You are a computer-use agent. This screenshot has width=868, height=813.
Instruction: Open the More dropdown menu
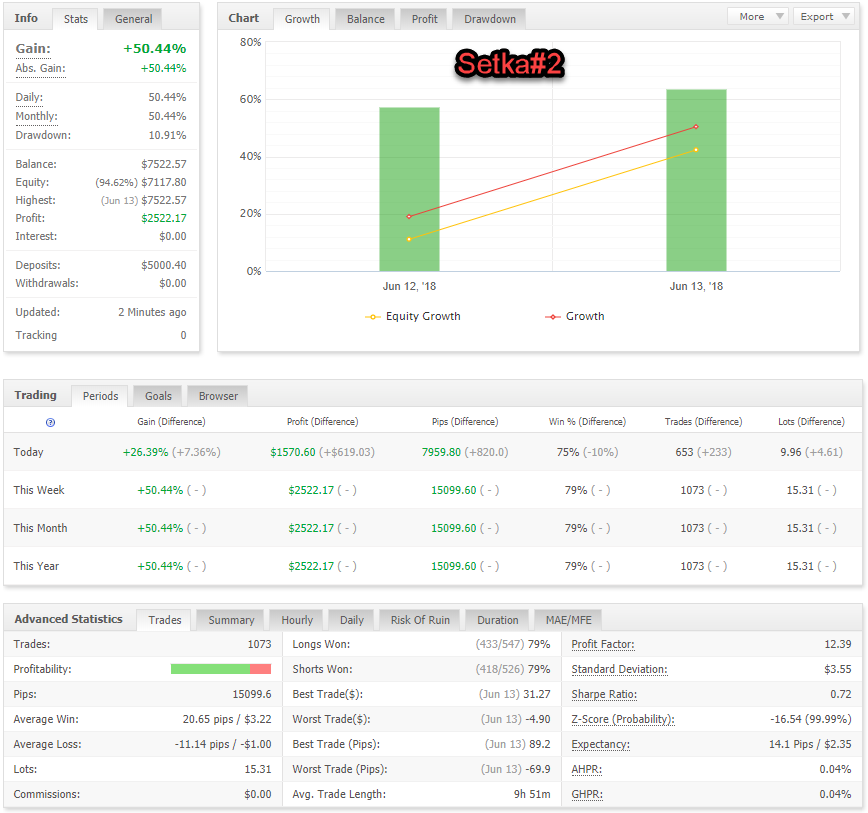(757, 17)
